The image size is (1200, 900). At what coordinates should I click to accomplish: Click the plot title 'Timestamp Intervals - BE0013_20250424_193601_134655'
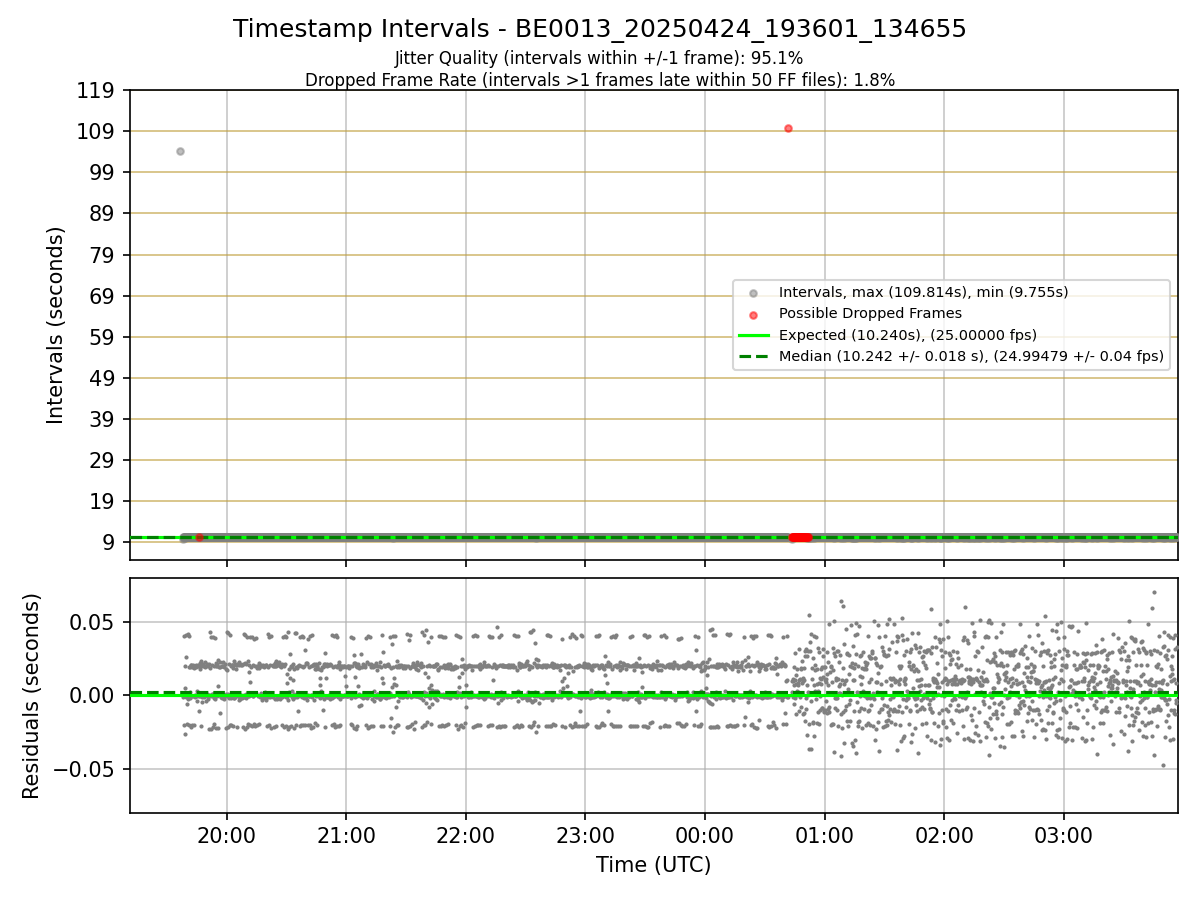600,29
